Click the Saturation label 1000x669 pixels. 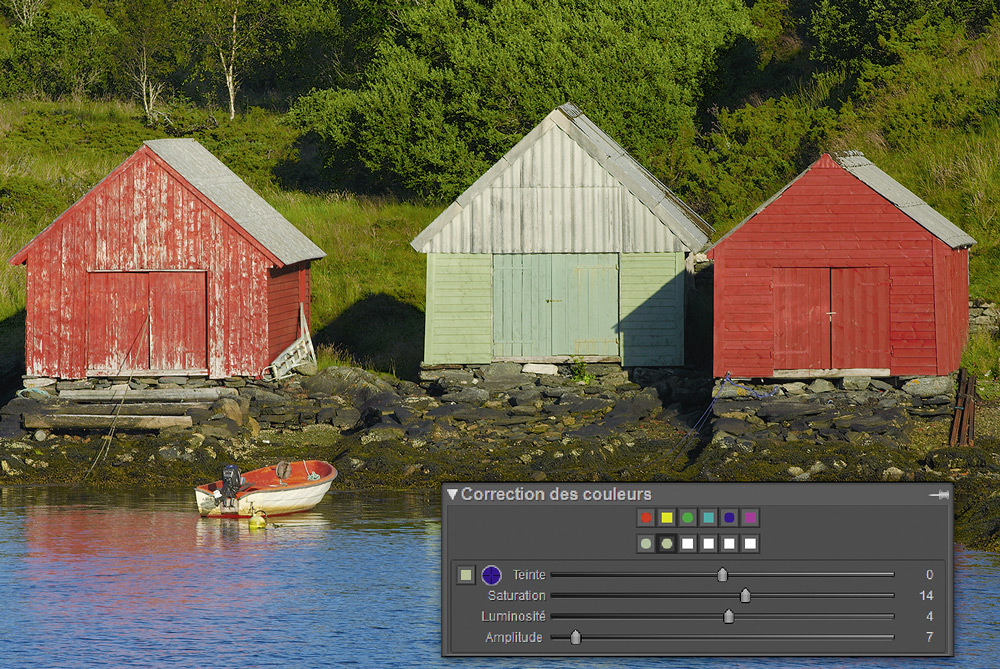pos(517,596)
